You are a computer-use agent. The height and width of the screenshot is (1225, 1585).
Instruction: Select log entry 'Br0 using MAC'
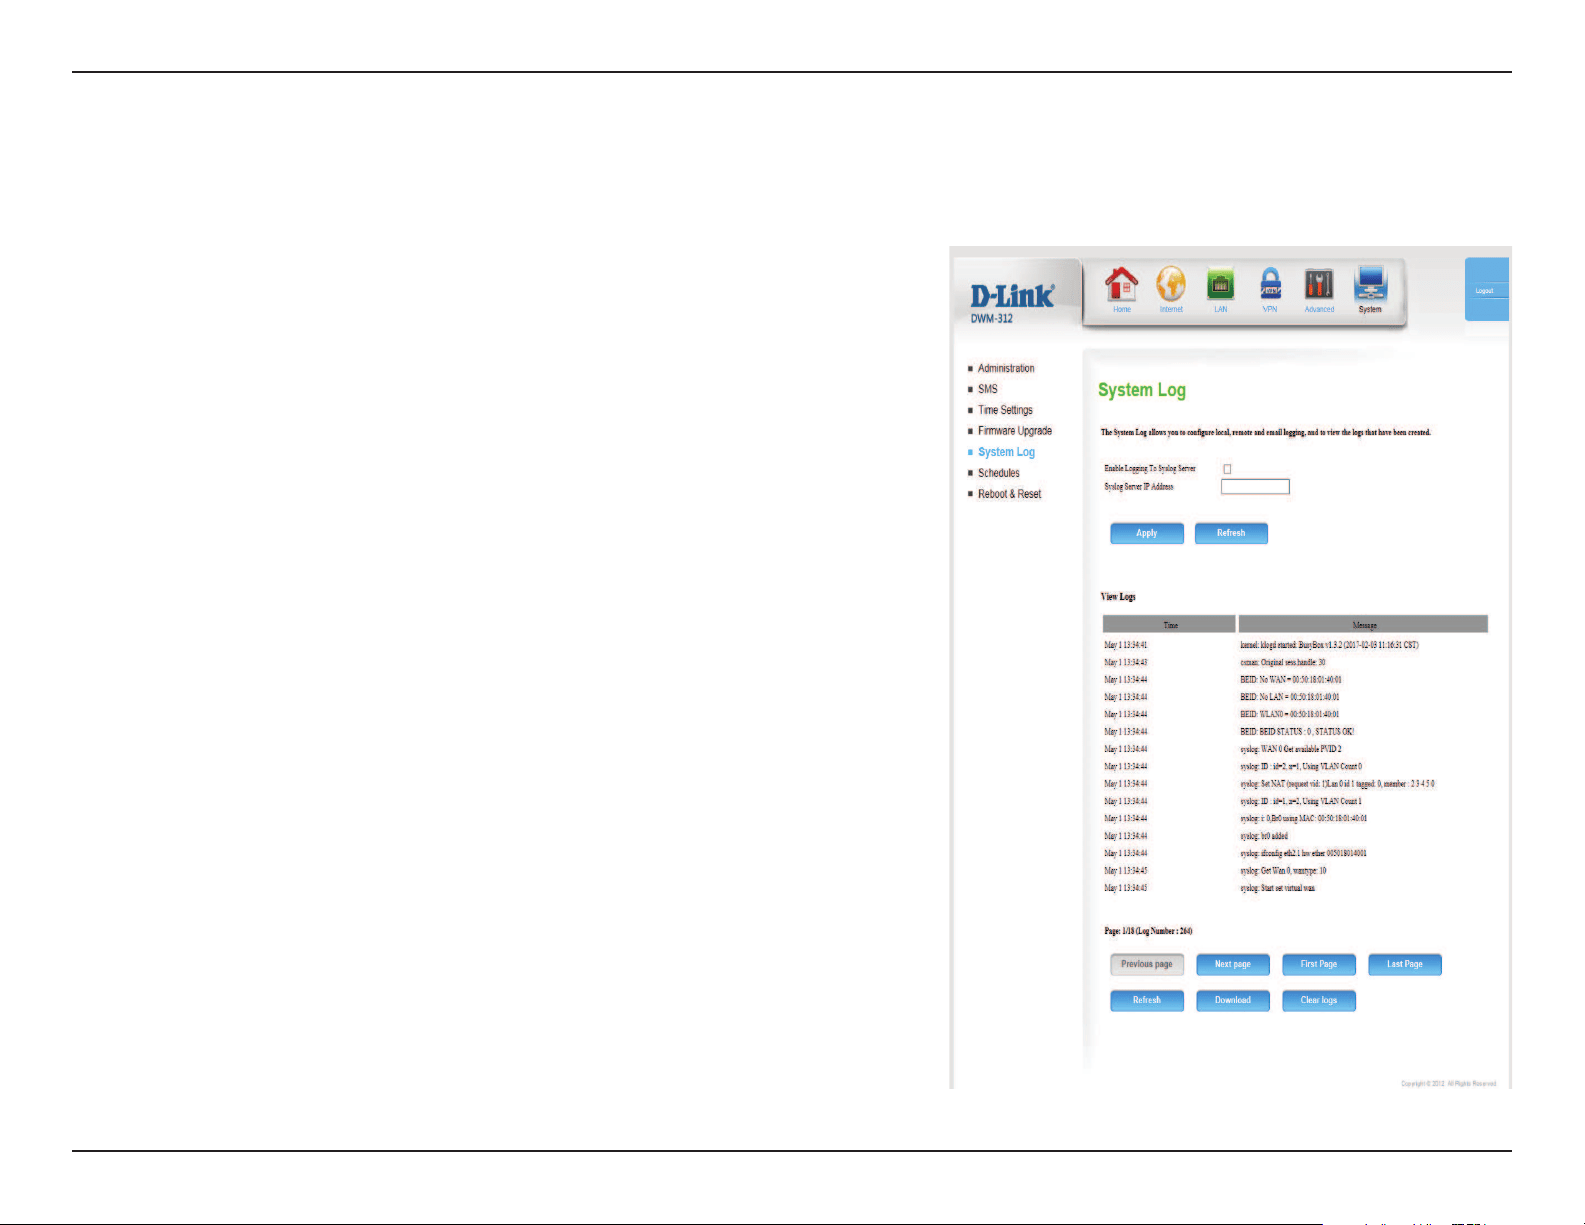(1304, 818)
